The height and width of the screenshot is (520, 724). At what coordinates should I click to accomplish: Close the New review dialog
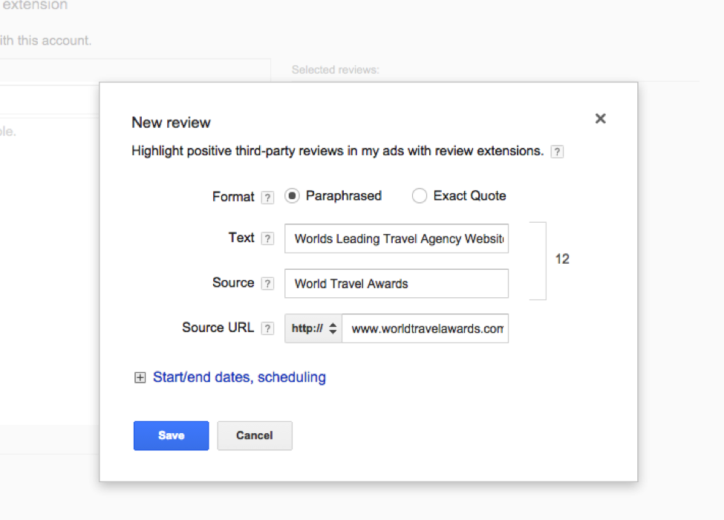pyautogui.click(x=600, y=119)
